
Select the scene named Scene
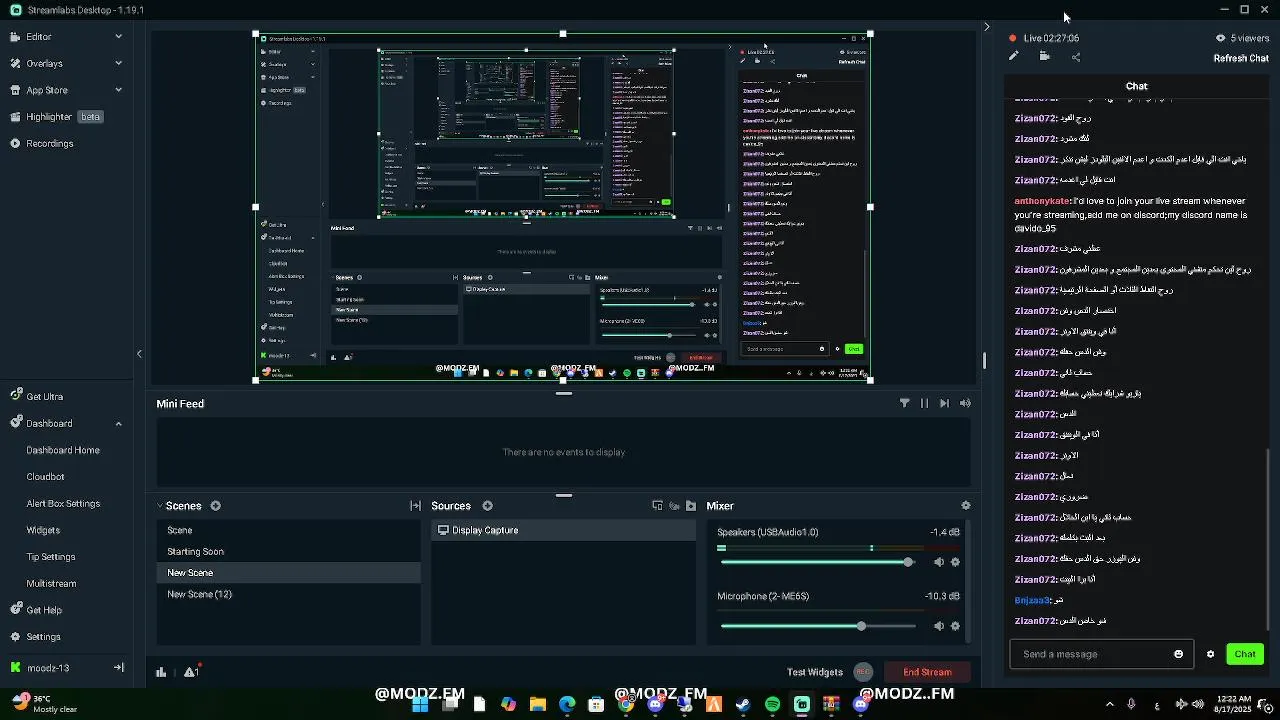288,530
